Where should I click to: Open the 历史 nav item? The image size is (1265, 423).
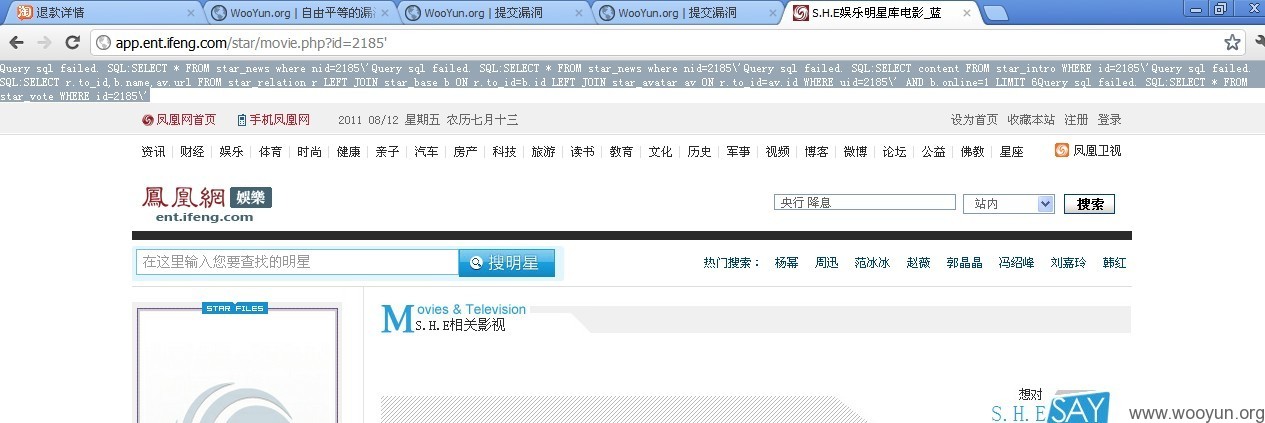[x=699, y=152]
